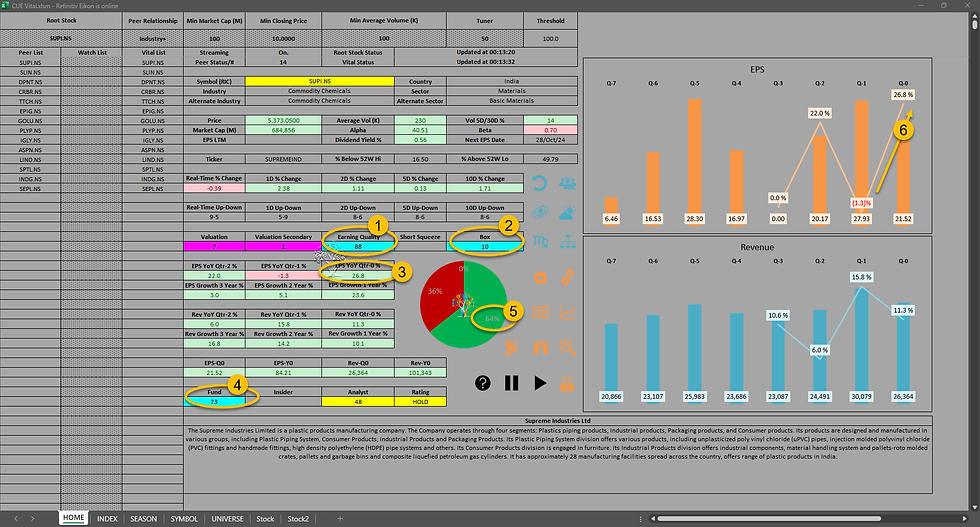Open the blue people group icon
Screen dimensions: 980x527
pos(568,183)
